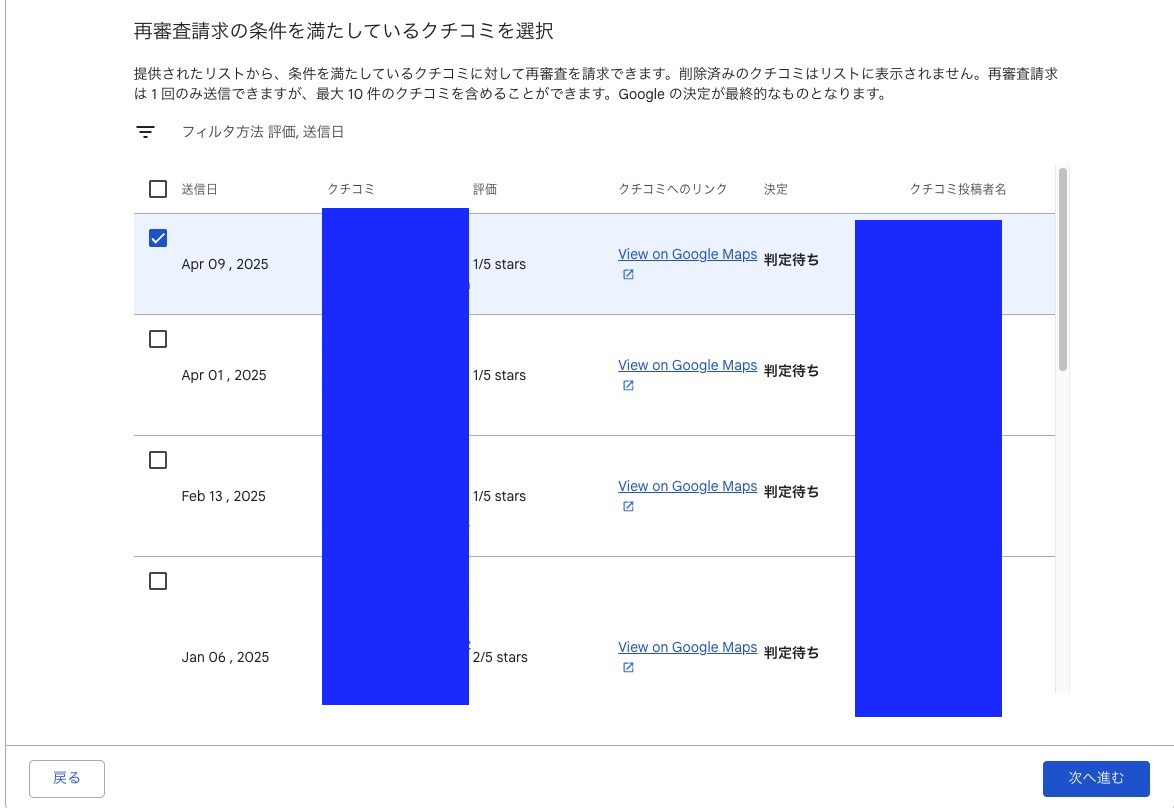
Task: Open the external link icon on the Feb 13 row
Action: [628, 505]
